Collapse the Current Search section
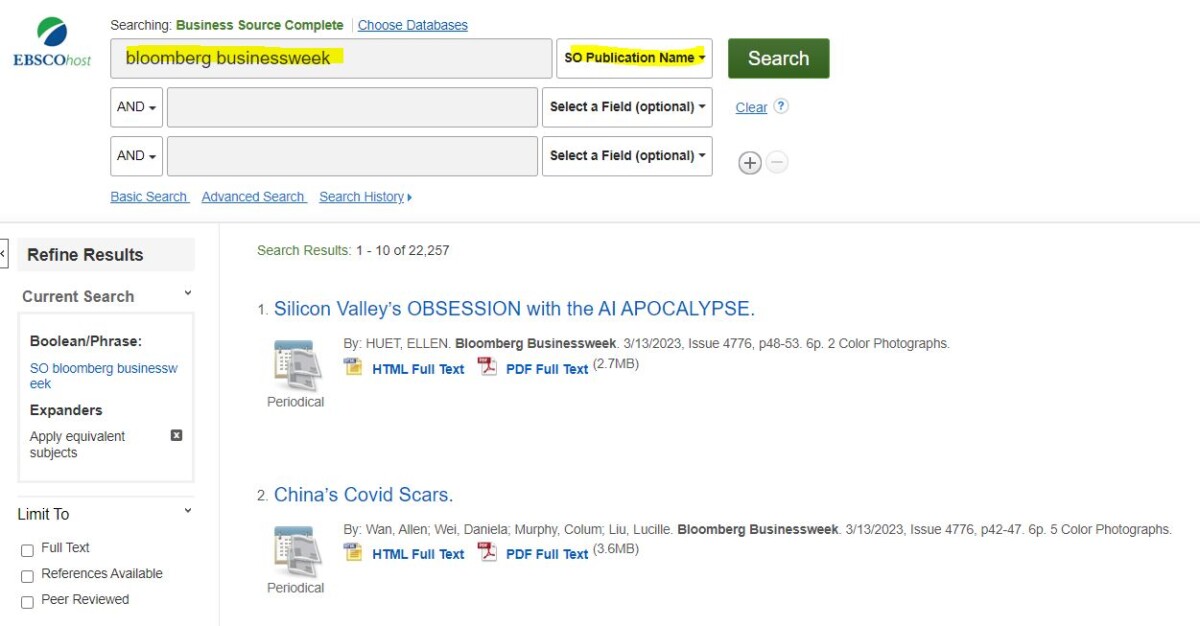This screenshot has width=1200, height=626. point(187,294)
